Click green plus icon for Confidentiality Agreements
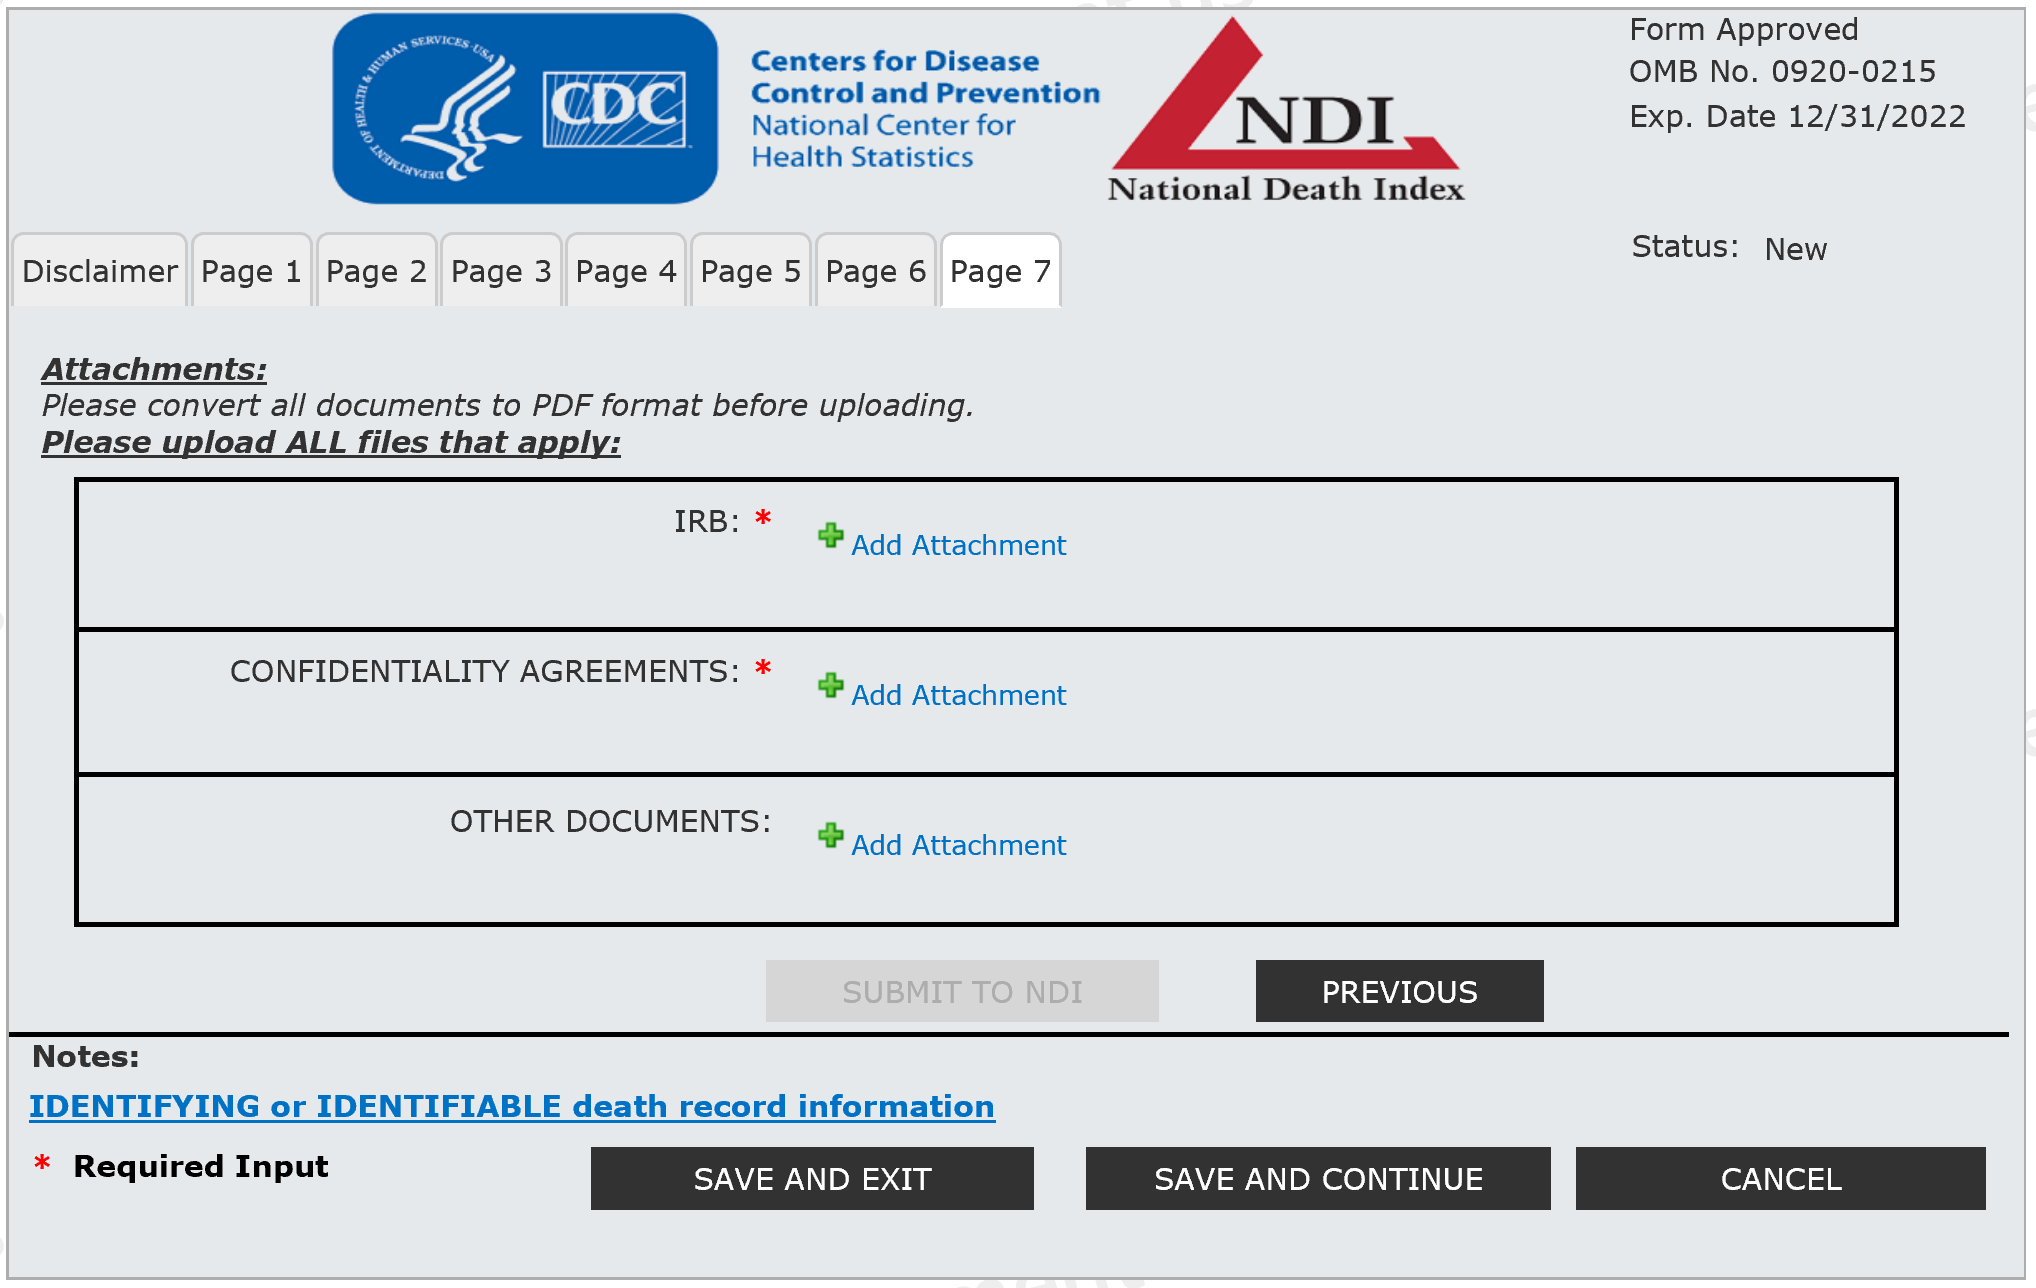The image size is (2036, 1288). (x=830, y=686)
